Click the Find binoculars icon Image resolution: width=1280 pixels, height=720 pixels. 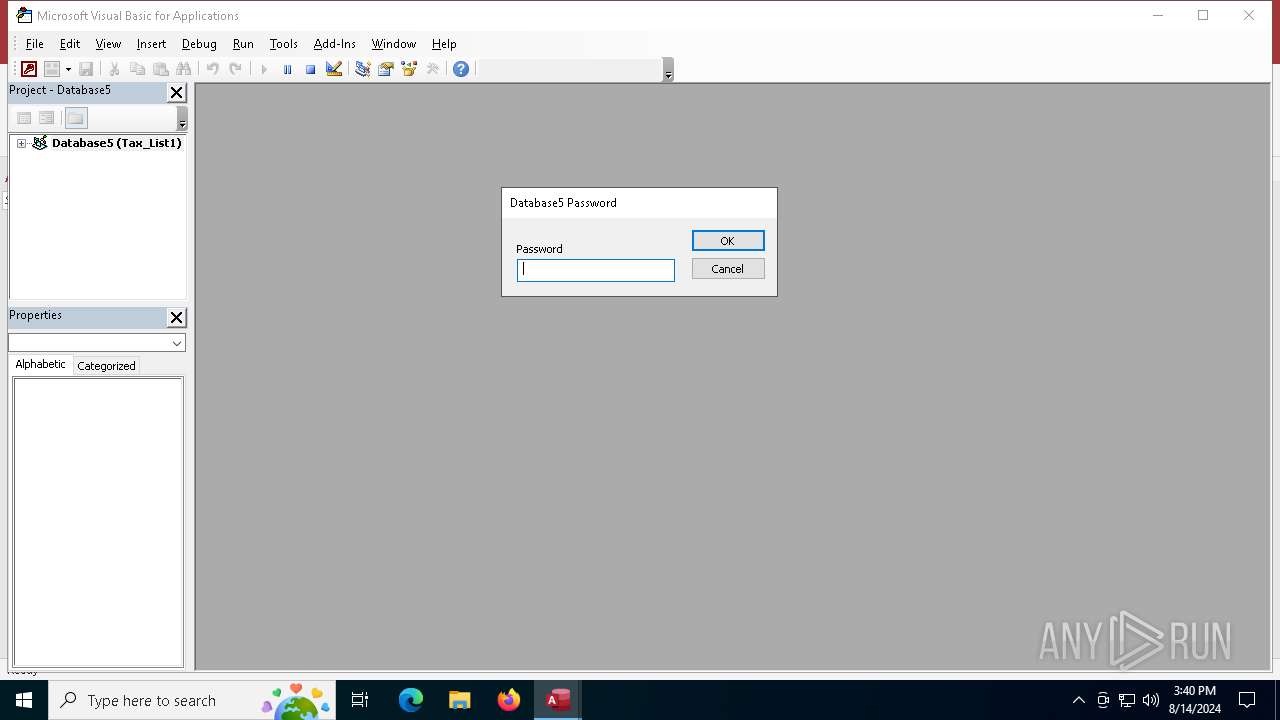coord(183,69)
